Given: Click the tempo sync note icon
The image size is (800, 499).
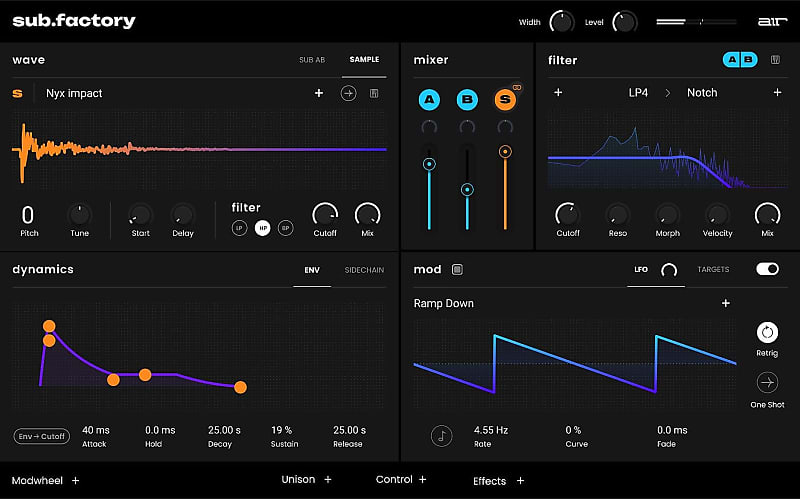Looking at the screenshot, I should point(441,436).
